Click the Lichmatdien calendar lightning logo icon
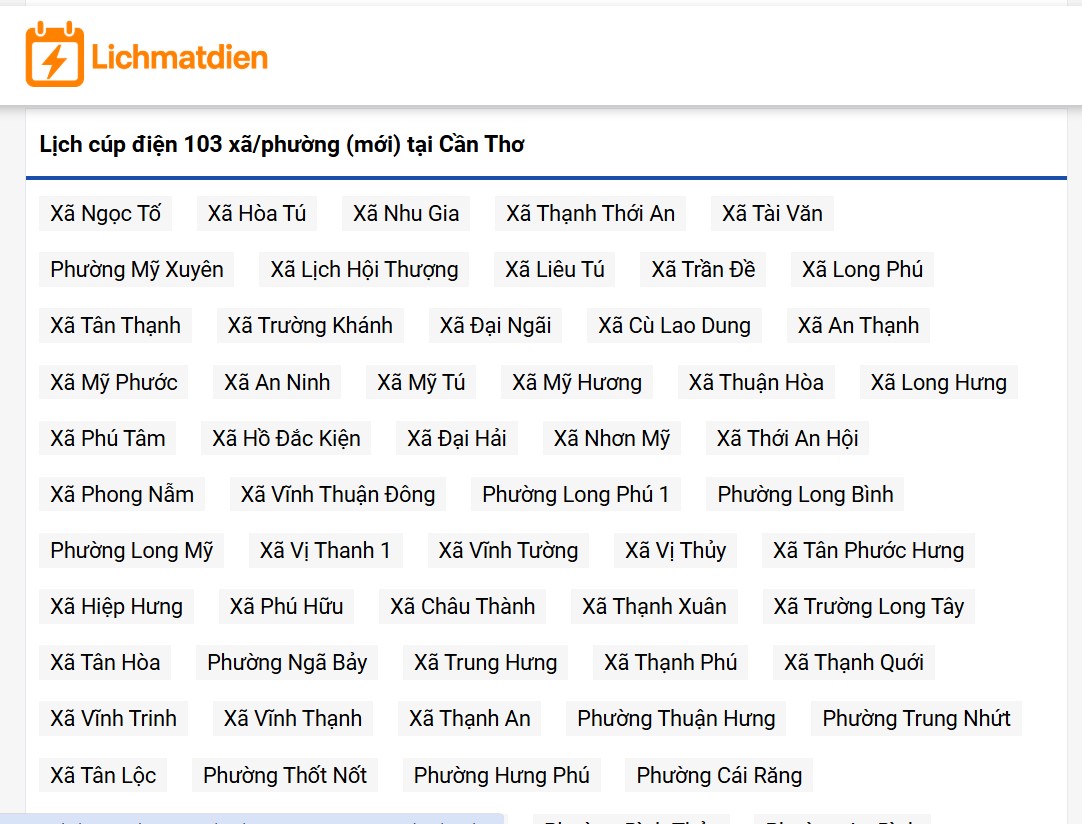 55,54
